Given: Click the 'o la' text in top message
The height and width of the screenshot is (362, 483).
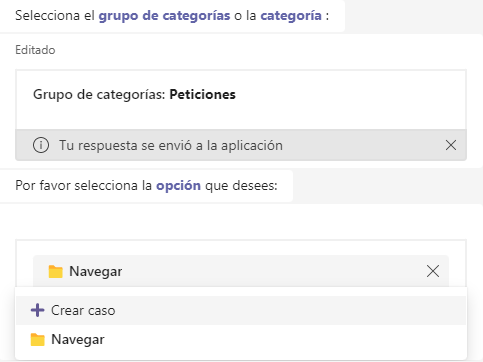Looking at the screenshot, I should pyautogui.click(x=245, y=16).
